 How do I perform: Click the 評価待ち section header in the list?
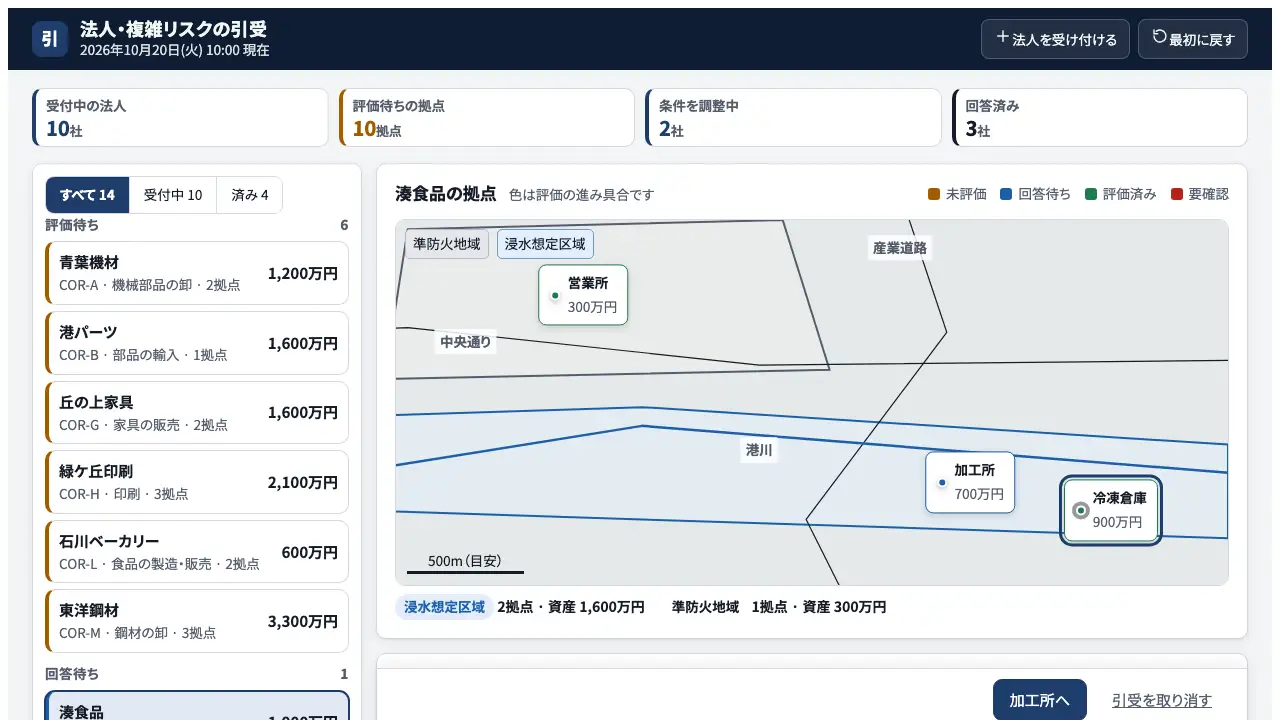72,225
